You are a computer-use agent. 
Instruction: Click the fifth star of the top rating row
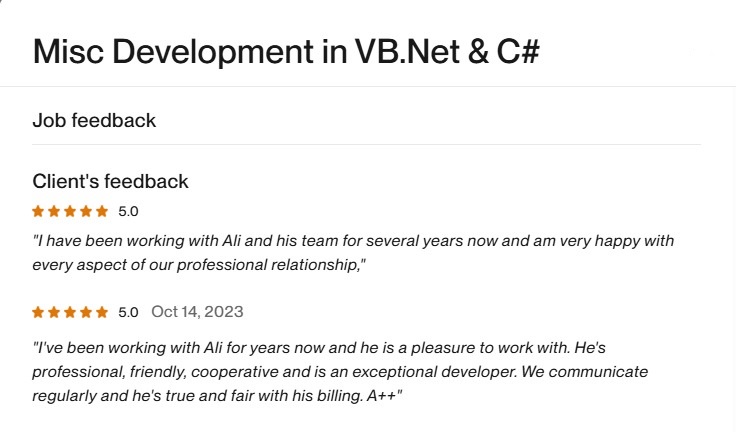click(102, 211)
